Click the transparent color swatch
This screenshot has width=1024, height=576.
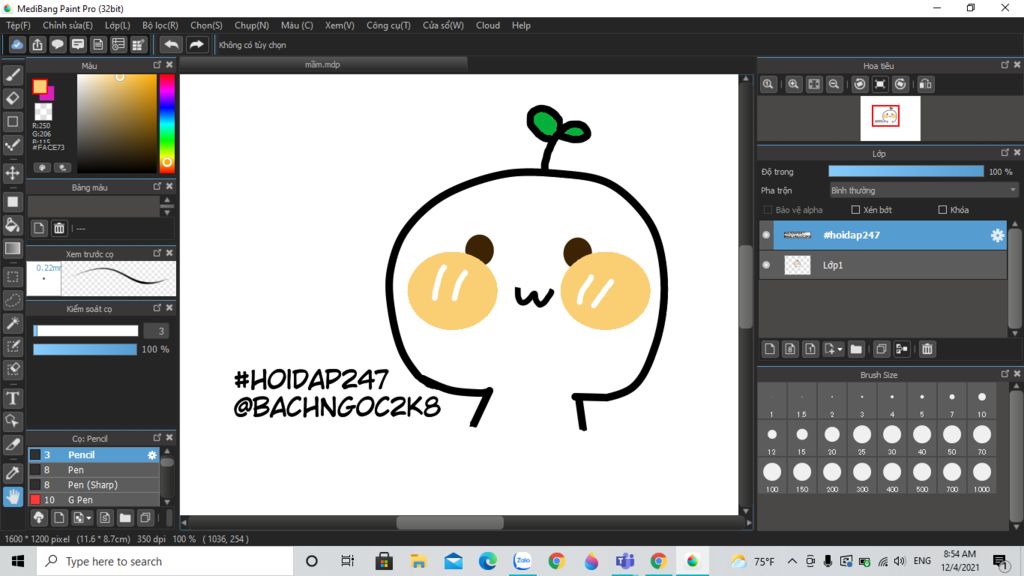[43, 112]
